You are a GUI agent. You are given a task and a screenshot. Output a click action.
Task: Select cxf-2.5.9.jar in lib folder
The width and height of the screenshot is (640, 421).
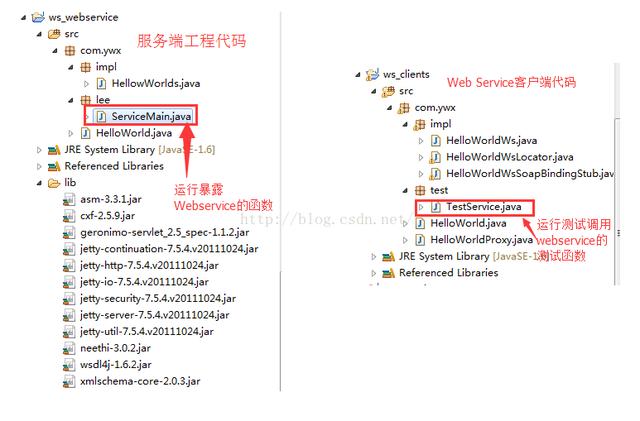pyautogui.click(x=108, y=216)
